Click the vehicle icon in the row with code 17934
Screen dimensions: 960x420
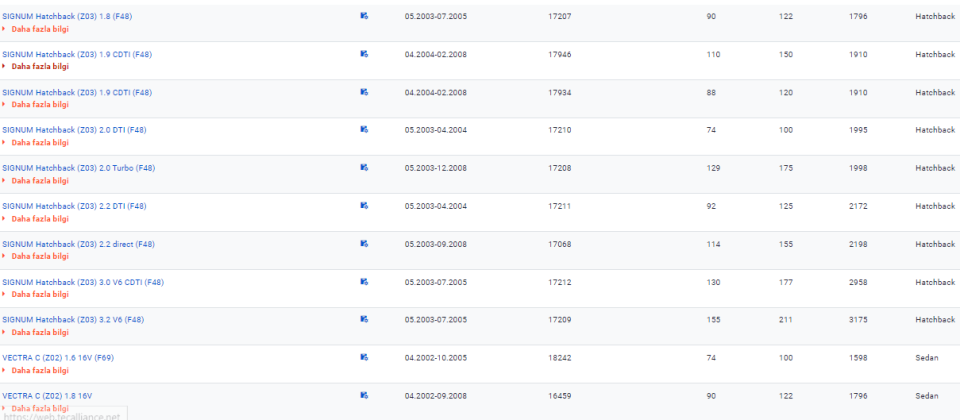point(364,92)
